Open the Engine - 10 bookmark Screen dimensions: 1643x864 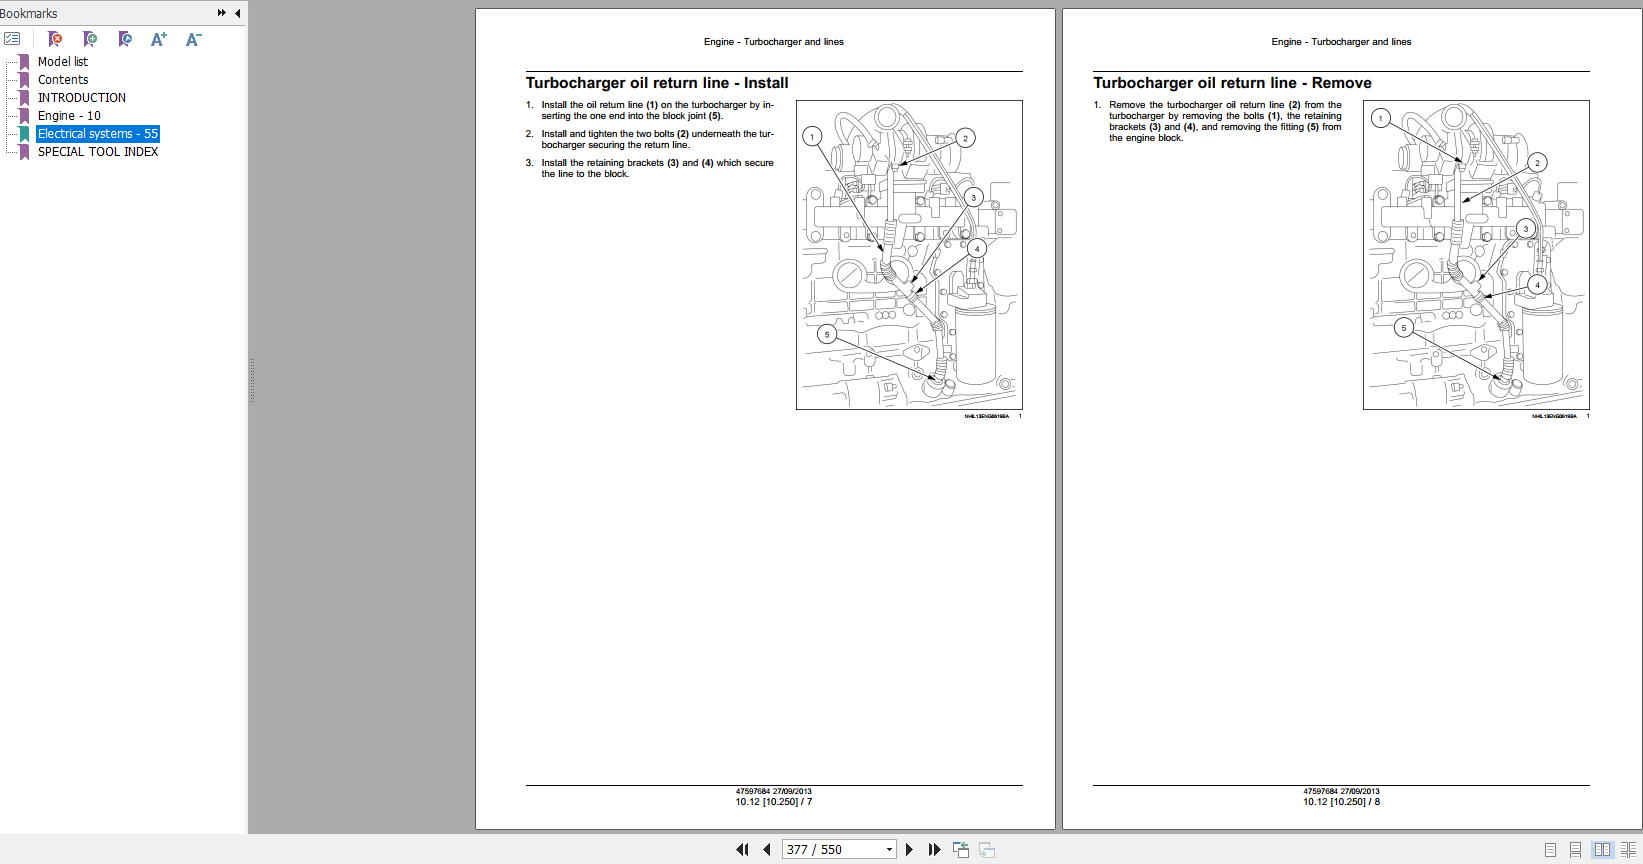pyautogui.click(x=69, y=116)
